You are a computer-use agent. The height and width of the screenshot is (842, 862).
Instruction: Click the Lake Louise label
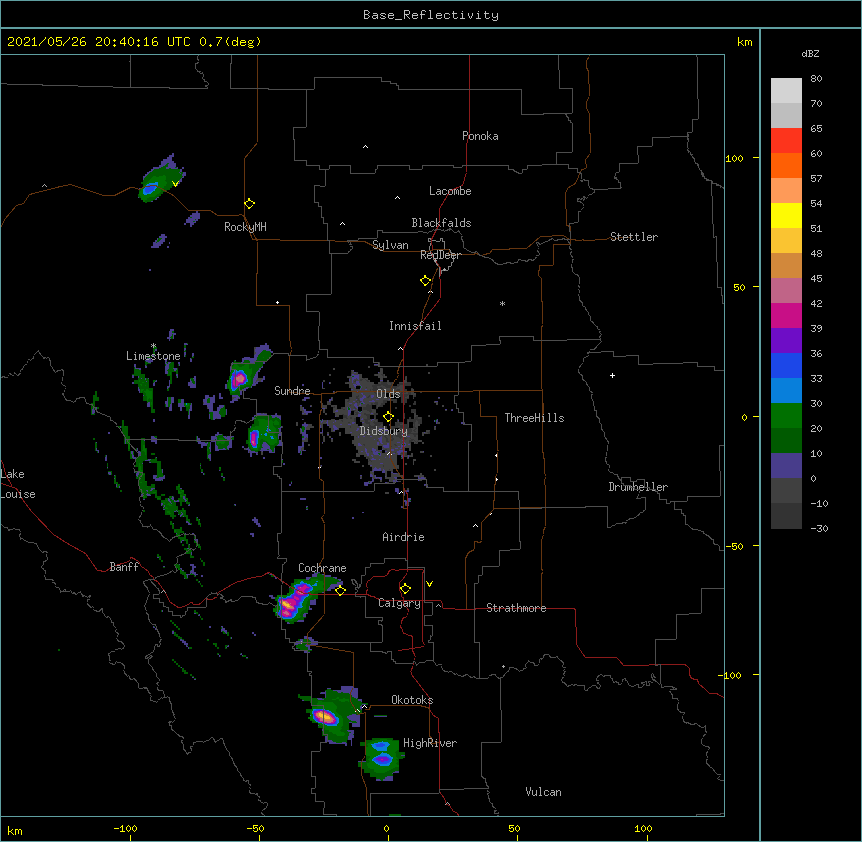pyautogui.click(x=18, y=484)
